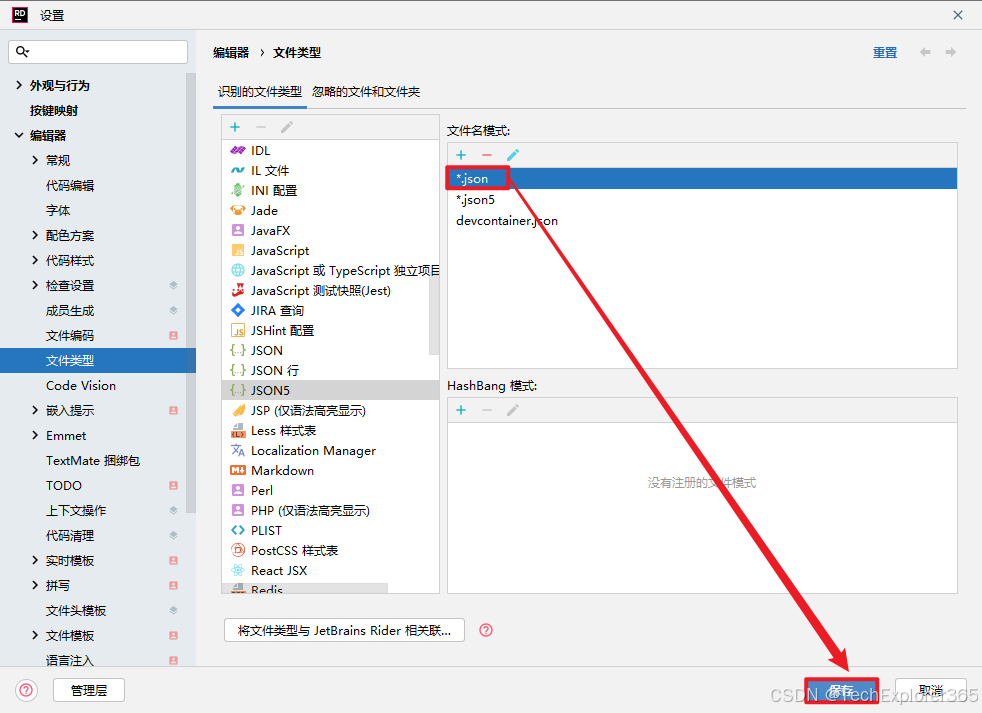Screen dimensions: 982x713
Task: Edit the selected file name pattern
Action: coord(513,155)
